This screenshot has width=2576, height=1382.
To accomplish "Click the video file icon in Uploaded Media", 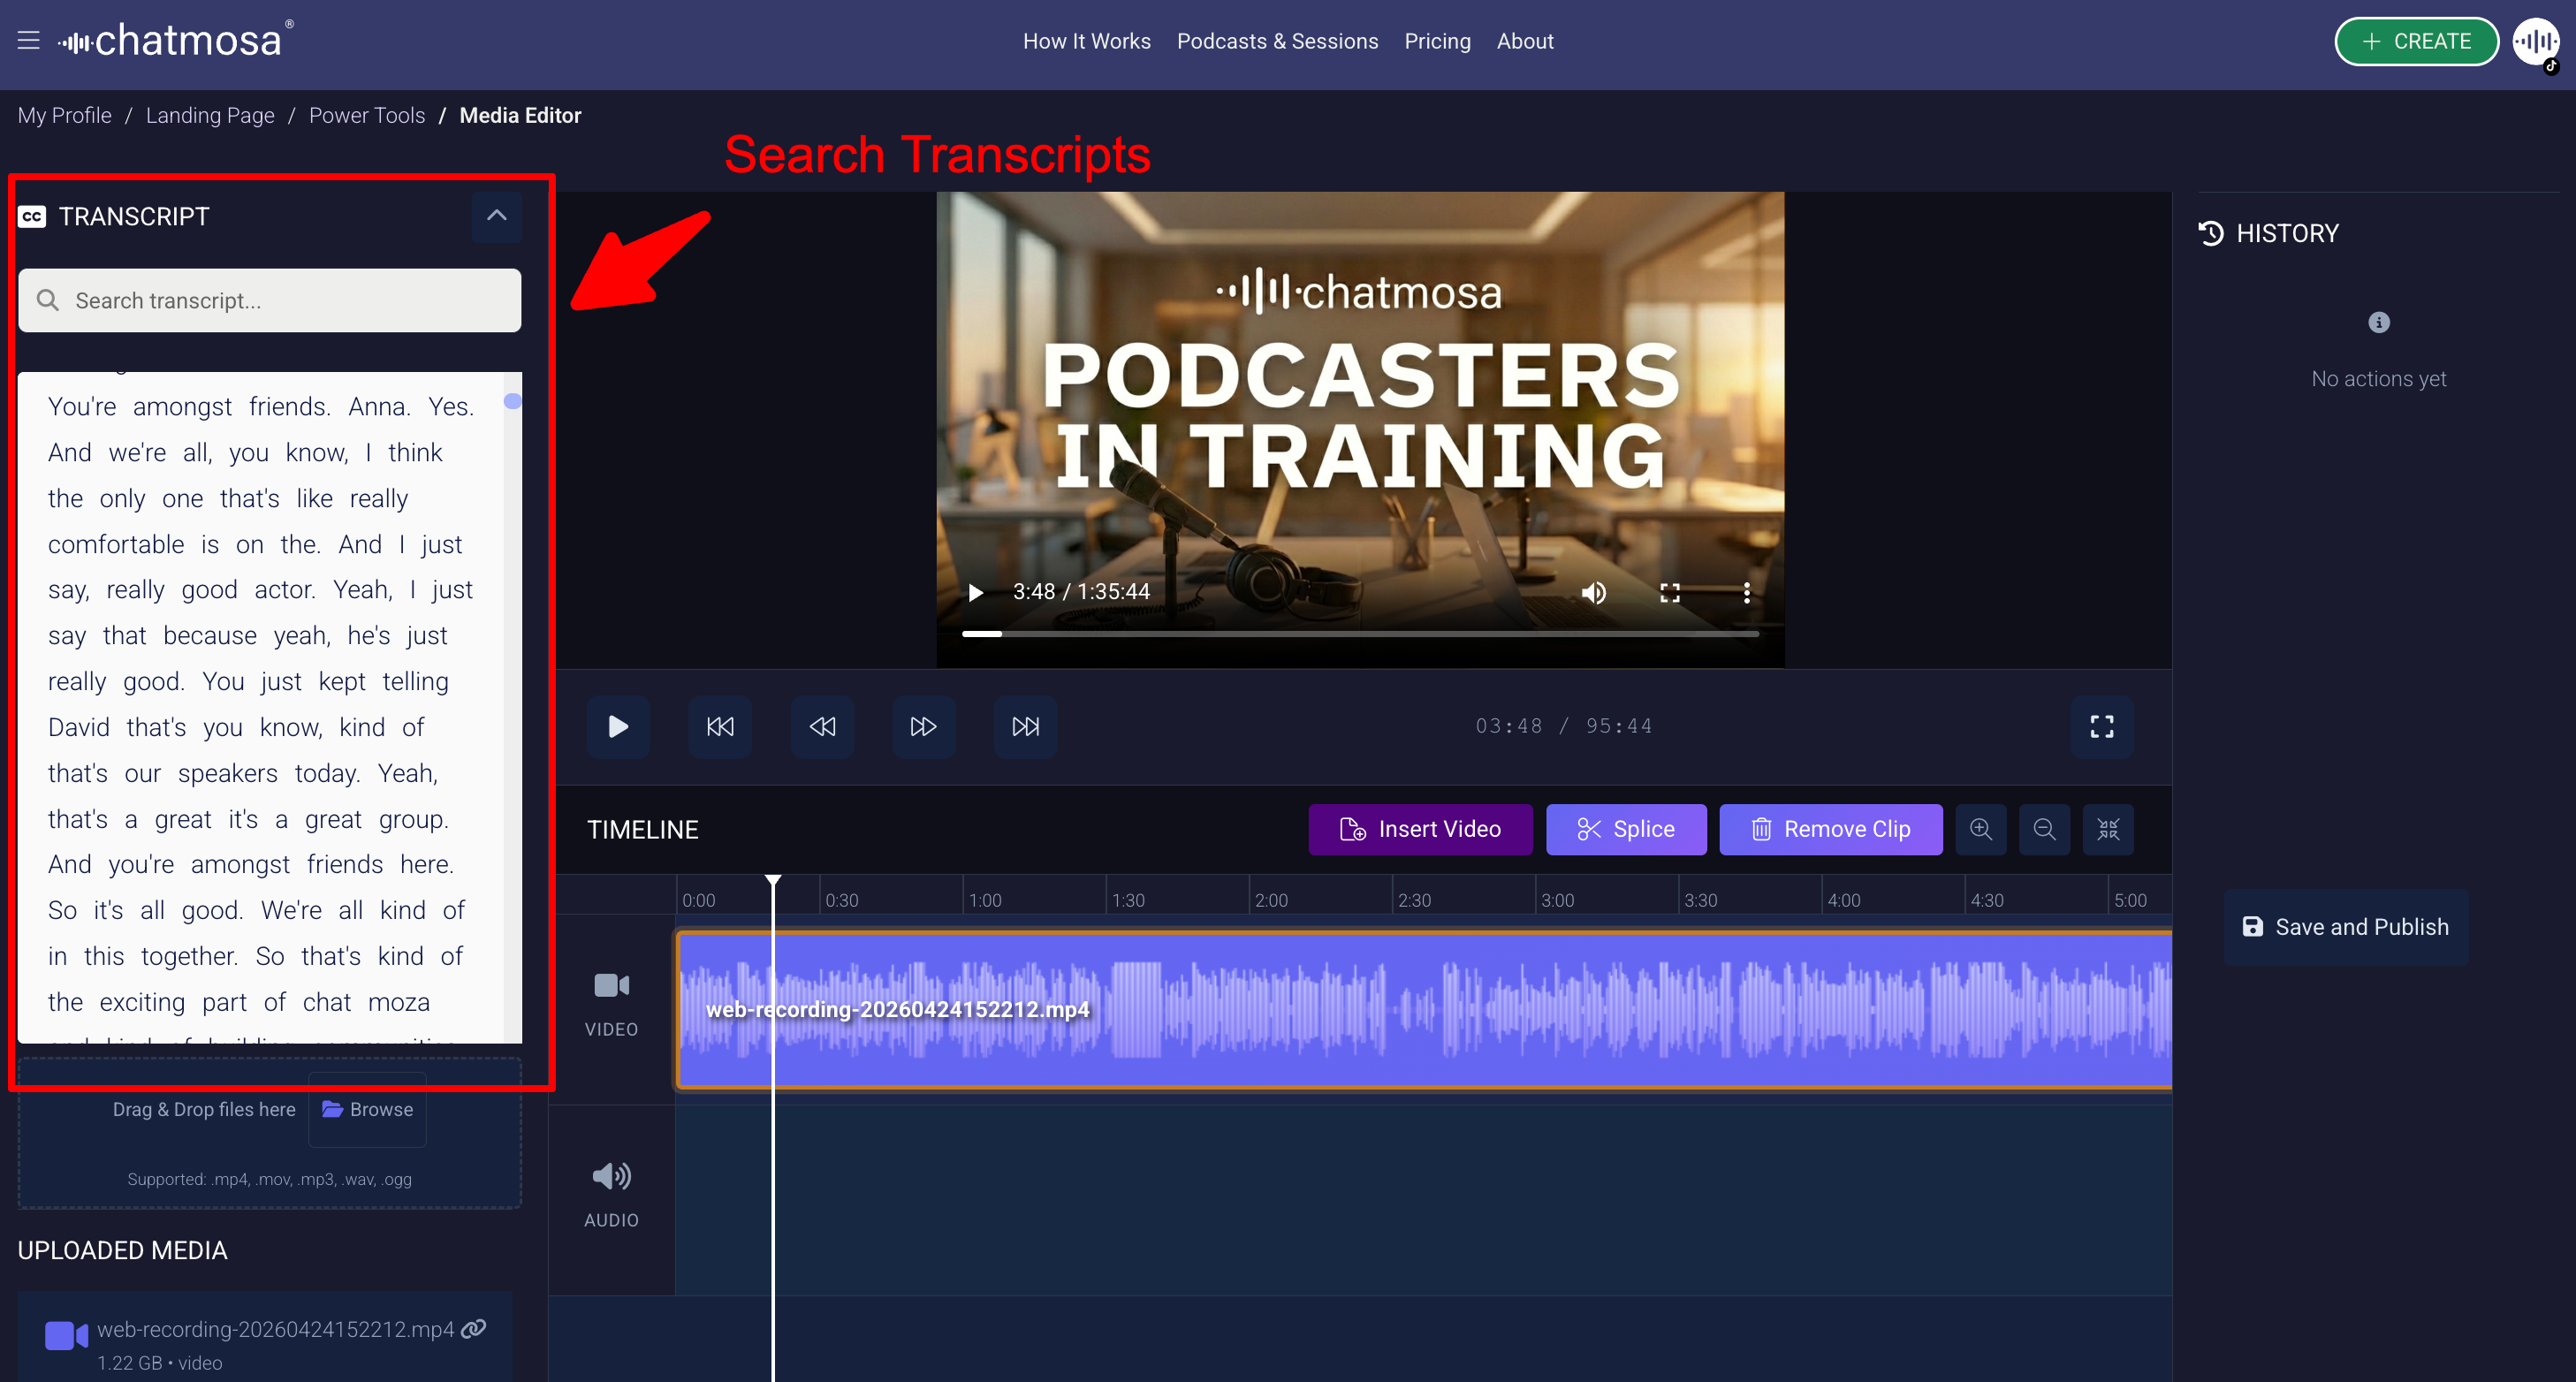I will pos(66,1334).
